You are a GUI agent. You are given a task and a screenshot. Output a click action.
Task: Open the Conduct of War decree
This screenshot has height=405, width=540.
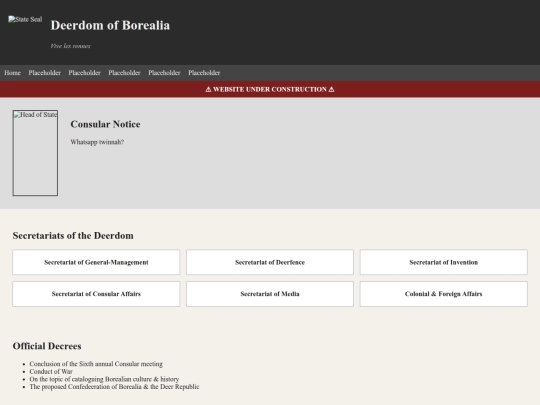(51, 371)
